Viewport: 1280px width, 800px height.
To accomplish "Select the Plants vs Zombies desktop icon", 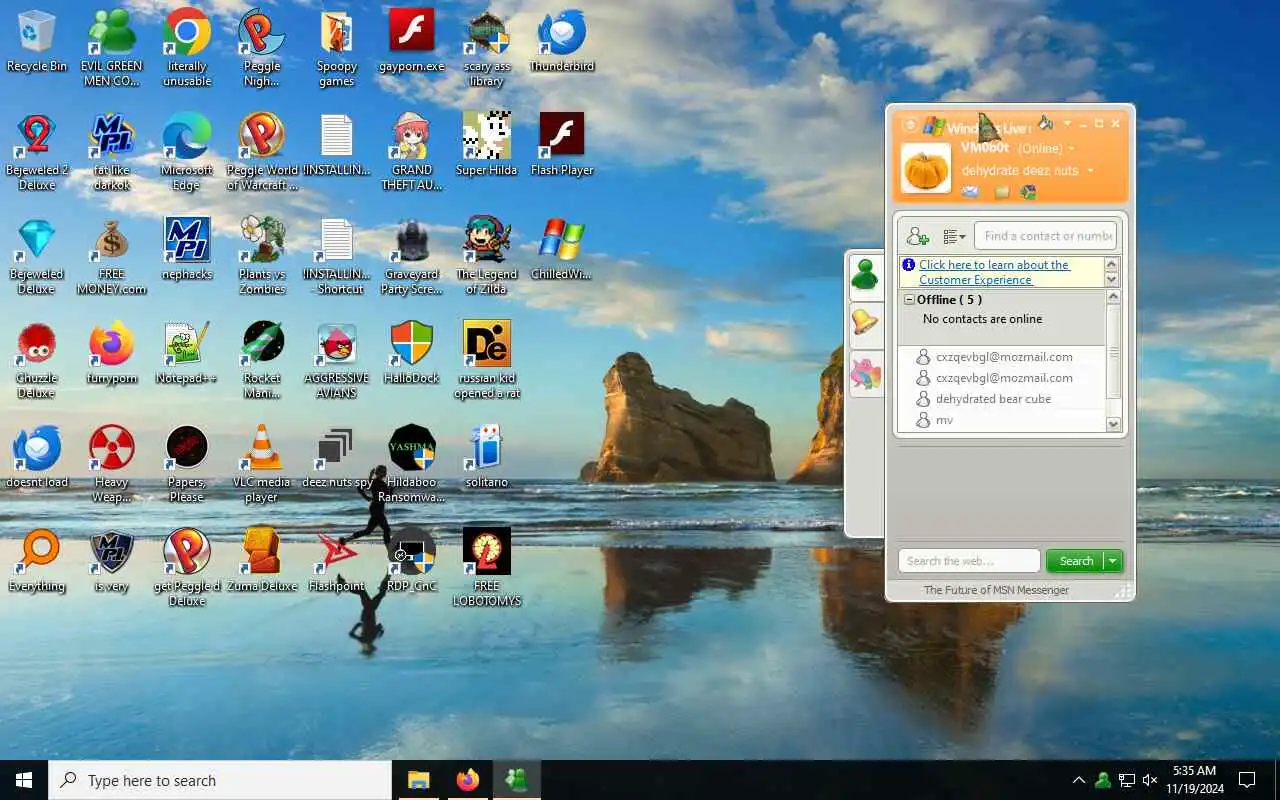I will click(262, 256).
